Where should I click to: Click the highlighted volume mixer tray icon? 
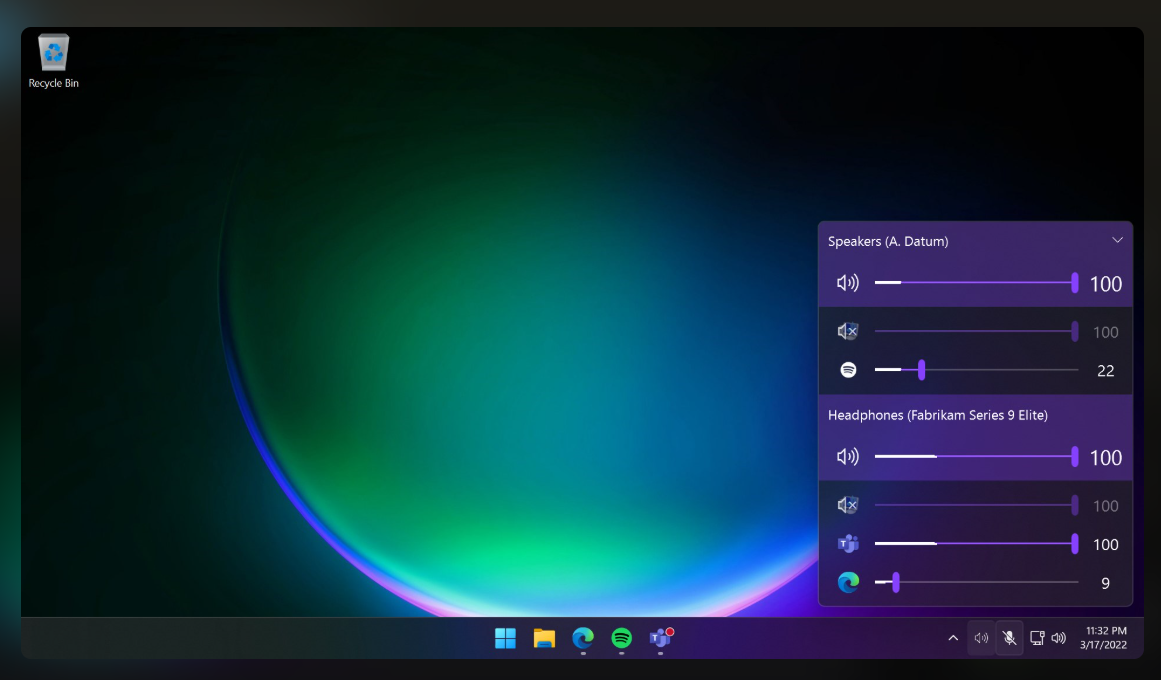(981, 638)
